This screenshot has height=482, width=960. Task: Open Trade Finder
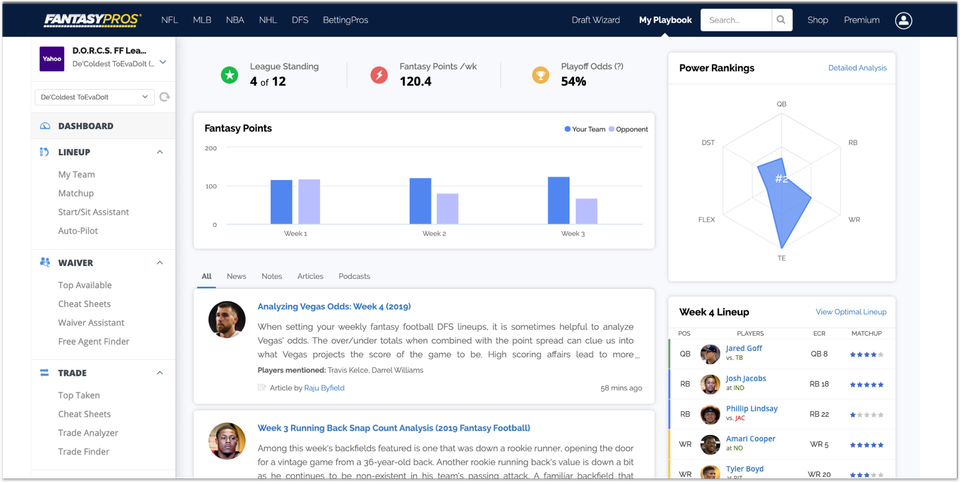pyautogui.click(x=84, y=451)
